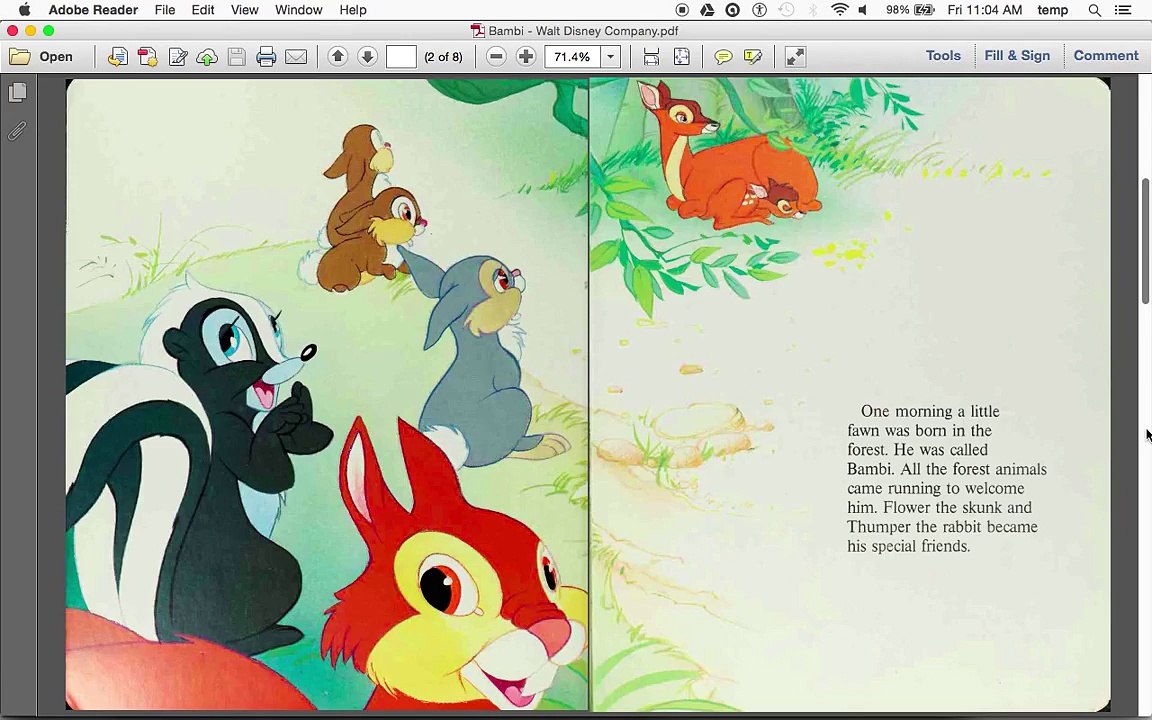This screenshot has width=1152, height=720.
Task: Open the View menu
Action: (x=245, y=10)
